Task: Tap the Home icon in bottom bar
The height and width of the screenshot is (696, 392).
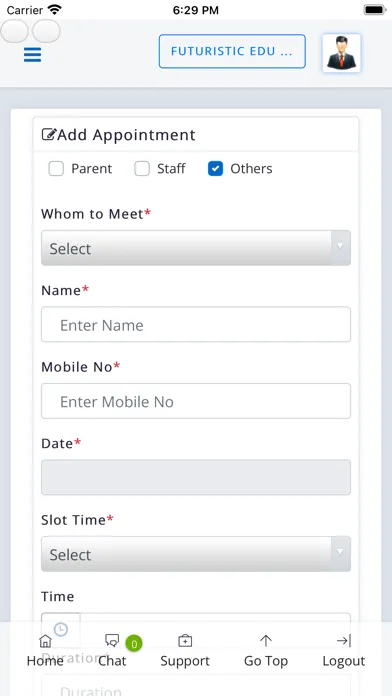Action: 45,641
